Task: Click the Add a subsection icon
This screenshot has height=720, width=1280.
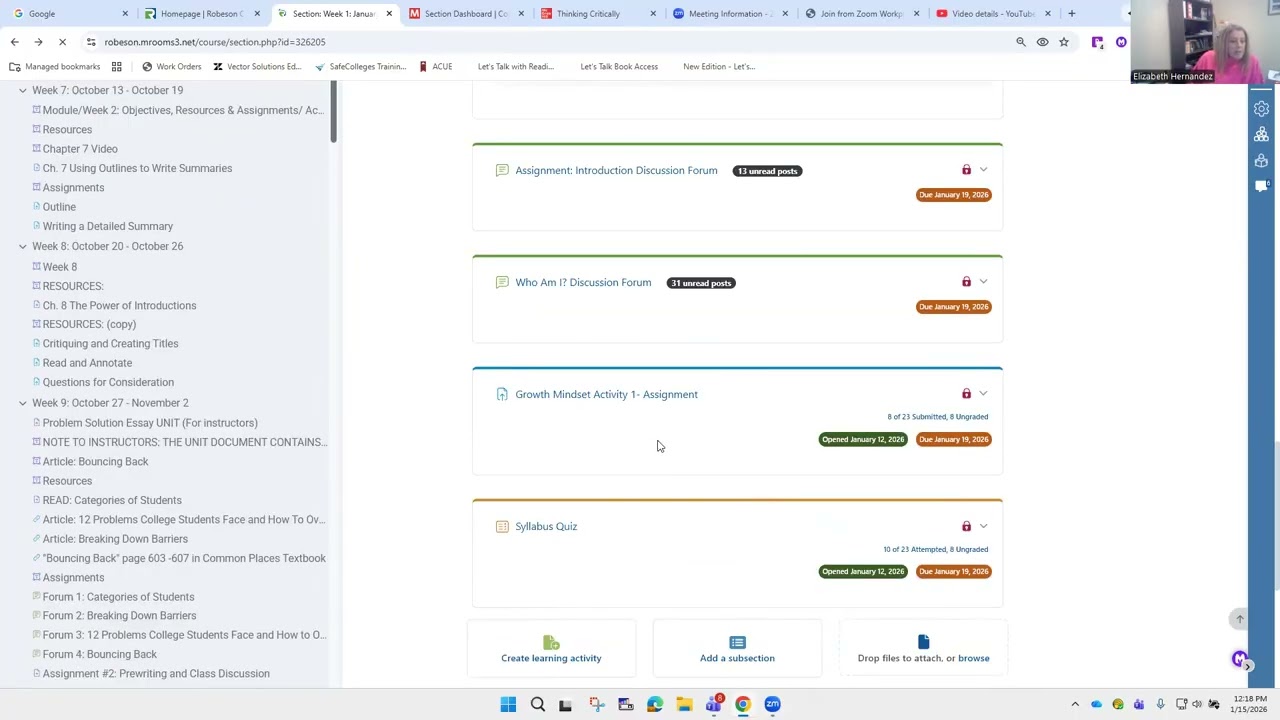Action: pos(737,642)
